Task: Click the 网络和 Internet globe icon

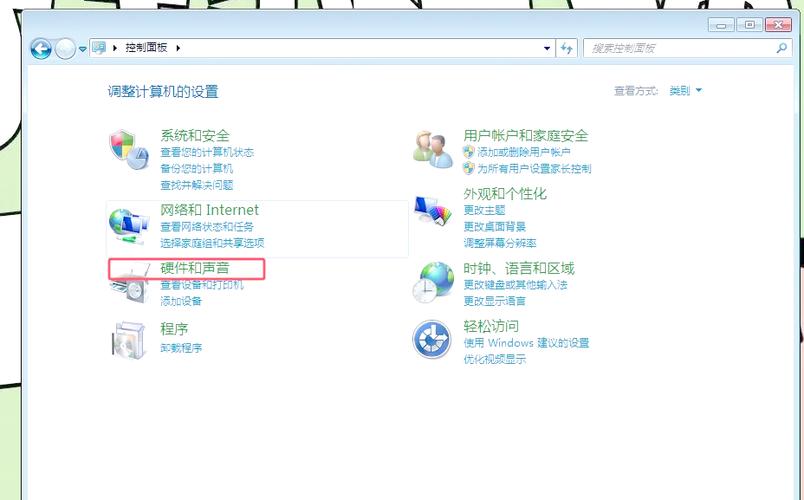Action: click(127, 226)
